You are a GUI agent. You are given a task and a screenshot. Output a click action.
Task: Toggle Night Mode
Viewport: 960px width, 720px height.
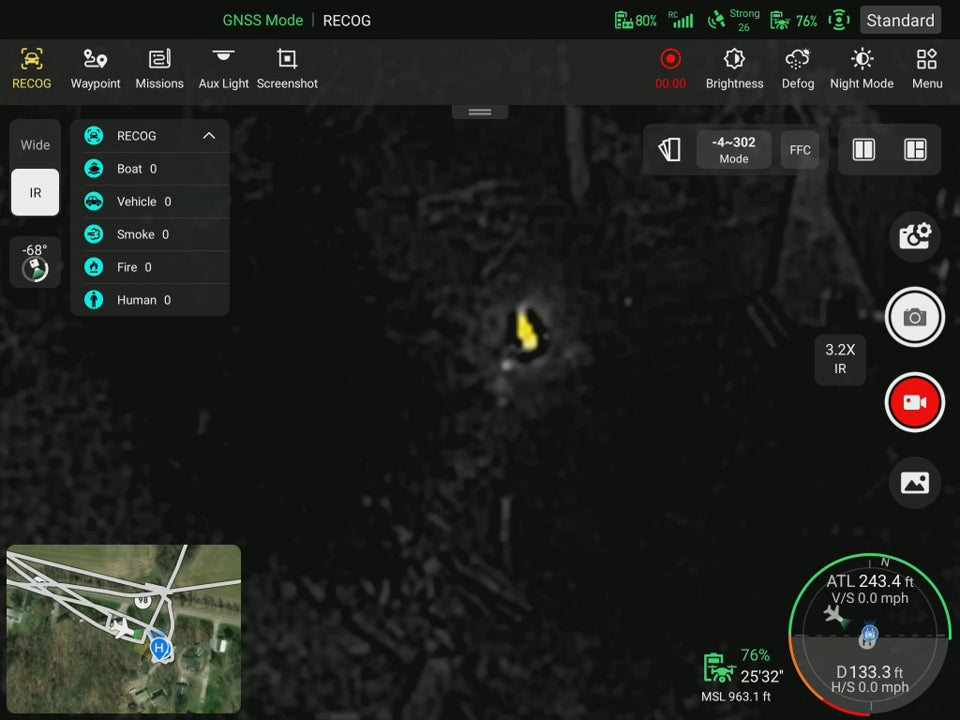tap(861, 69)
